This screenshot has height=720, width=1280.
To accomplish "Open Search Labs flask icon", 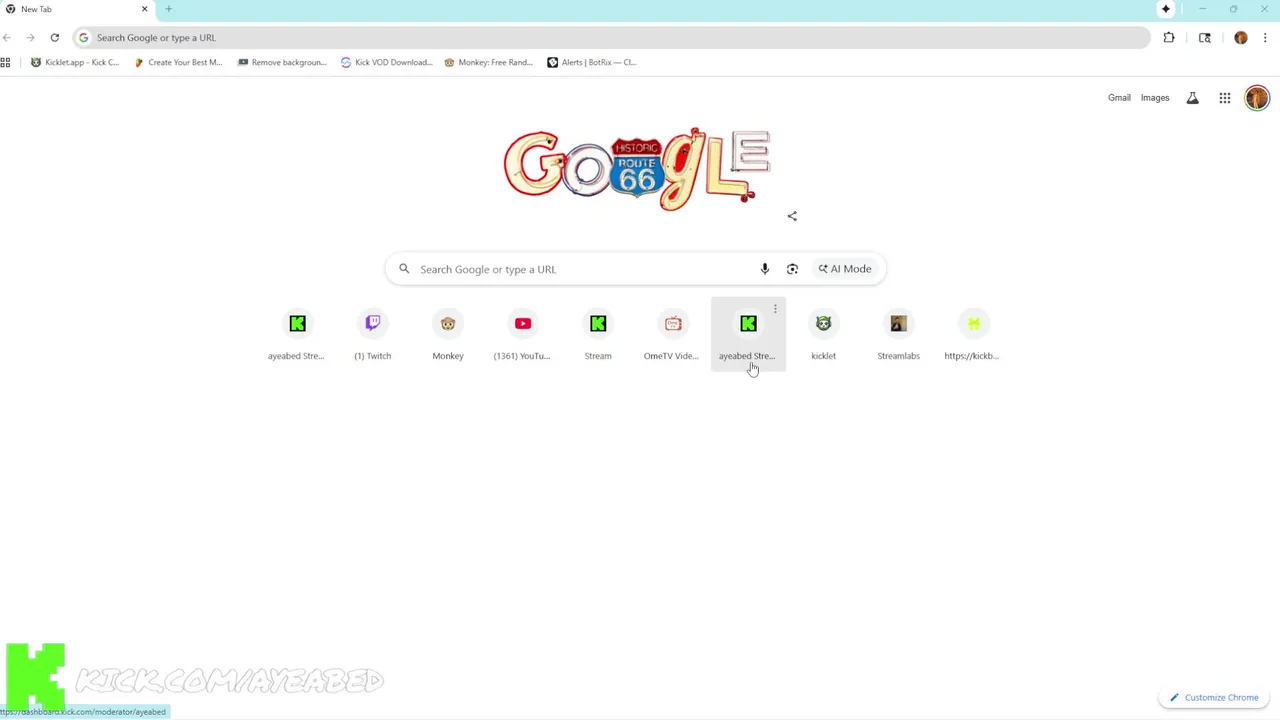I will point(1192,98).
